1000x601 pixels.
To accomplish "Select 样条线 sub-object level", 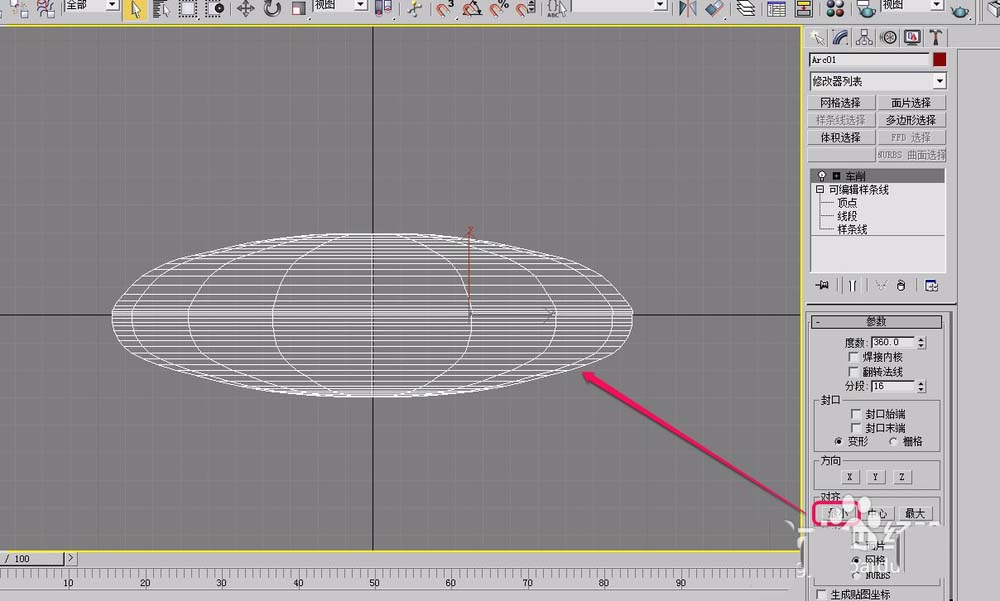I will 852,229.
